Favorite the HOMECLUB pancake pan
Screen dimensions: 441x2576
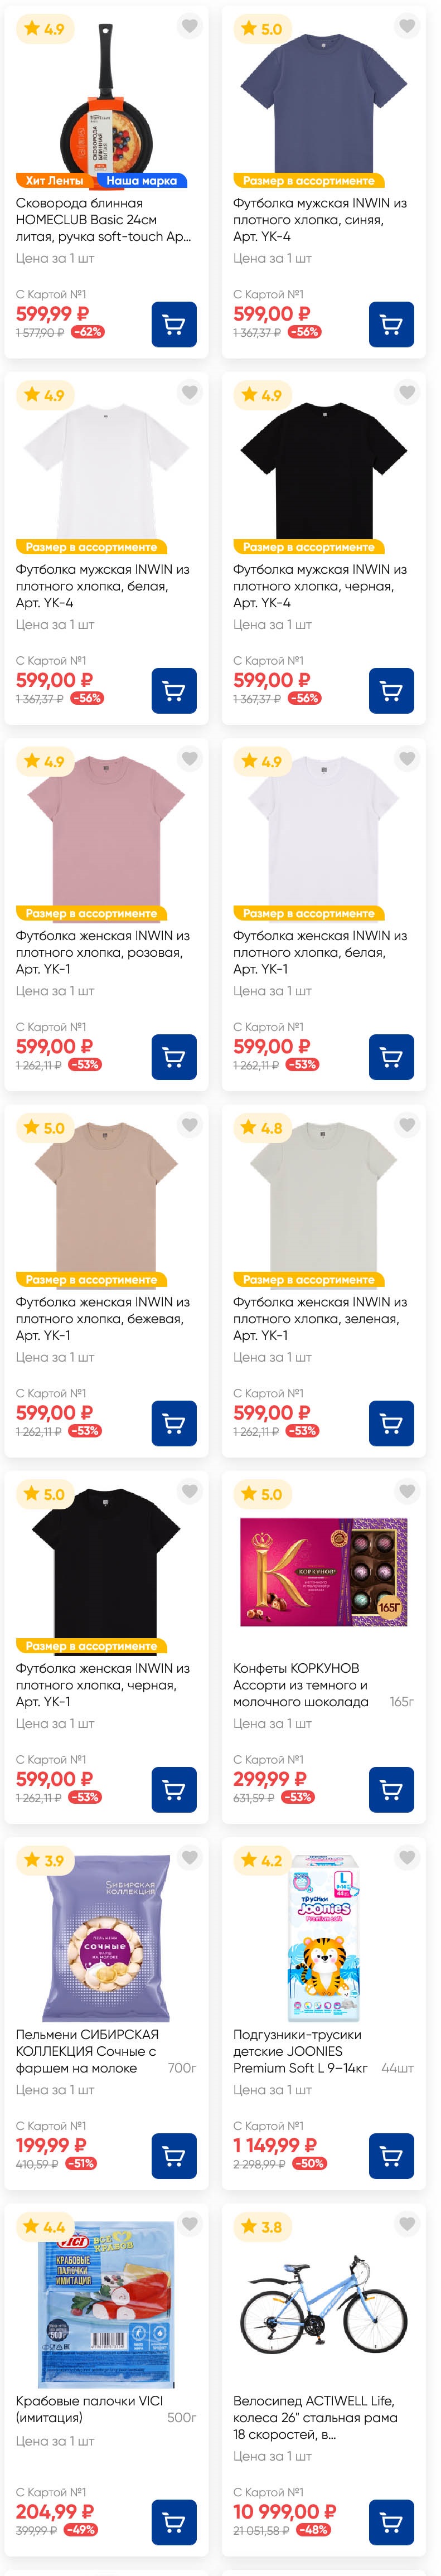coord(189,26)
